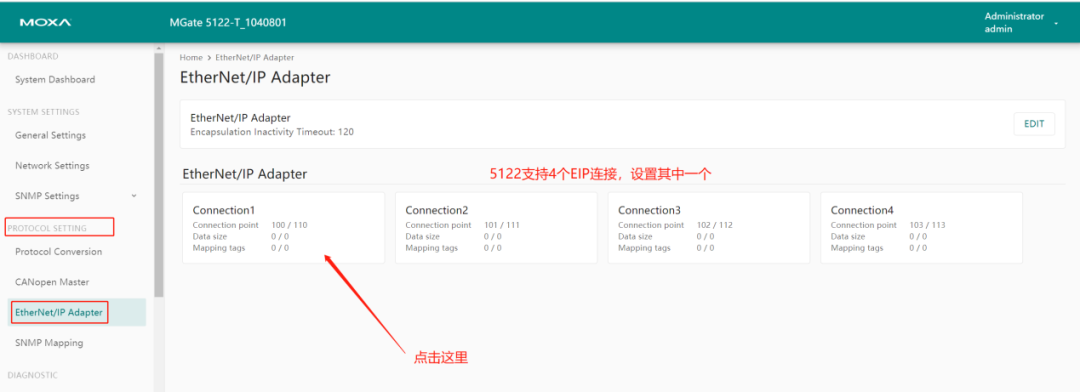1080x392 pixels.
Task: Click Connection3 Data size label
Action: tap(635, 236)
